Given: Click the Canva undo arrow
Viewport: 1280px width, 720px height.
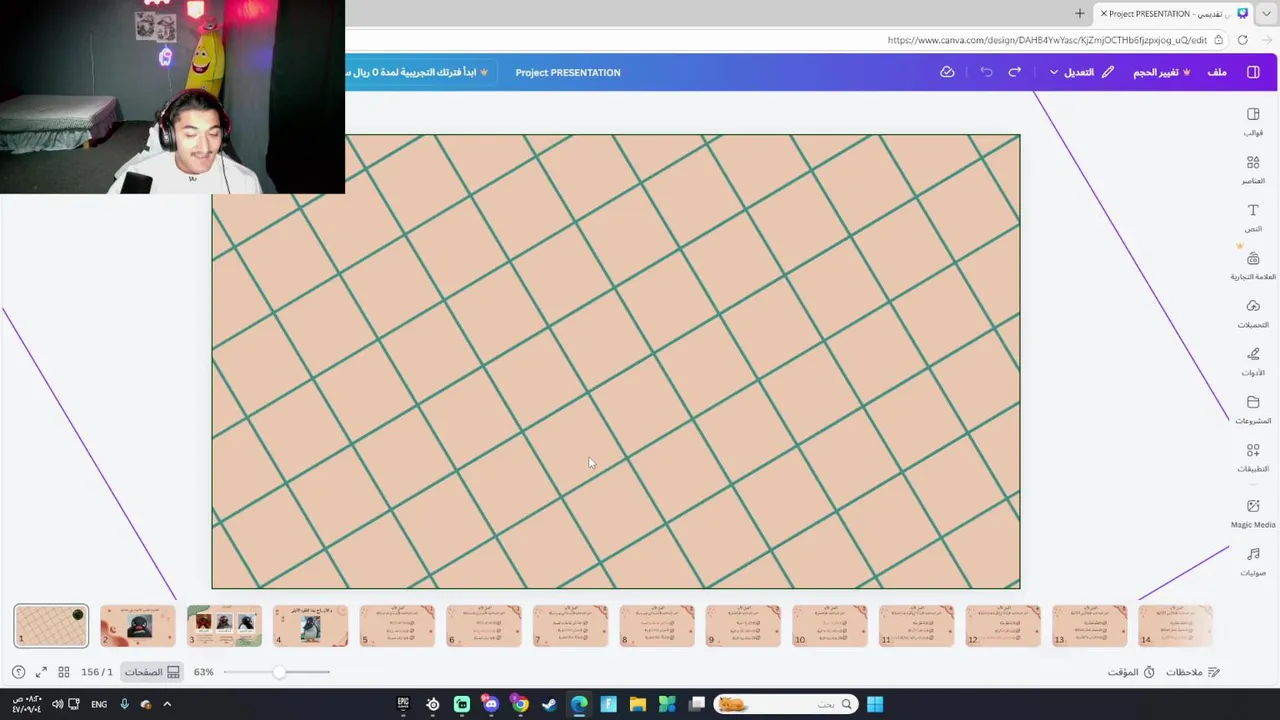Looking at the screenshot, I should point(986,72).
